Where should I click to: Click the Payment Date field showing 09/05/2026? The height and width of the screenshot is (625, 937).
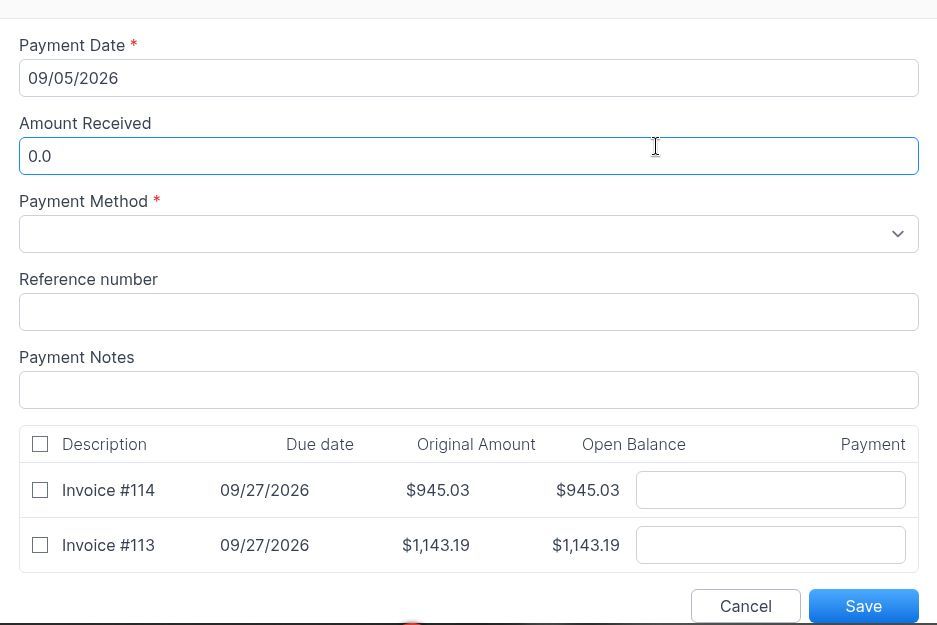click(468, 78)
